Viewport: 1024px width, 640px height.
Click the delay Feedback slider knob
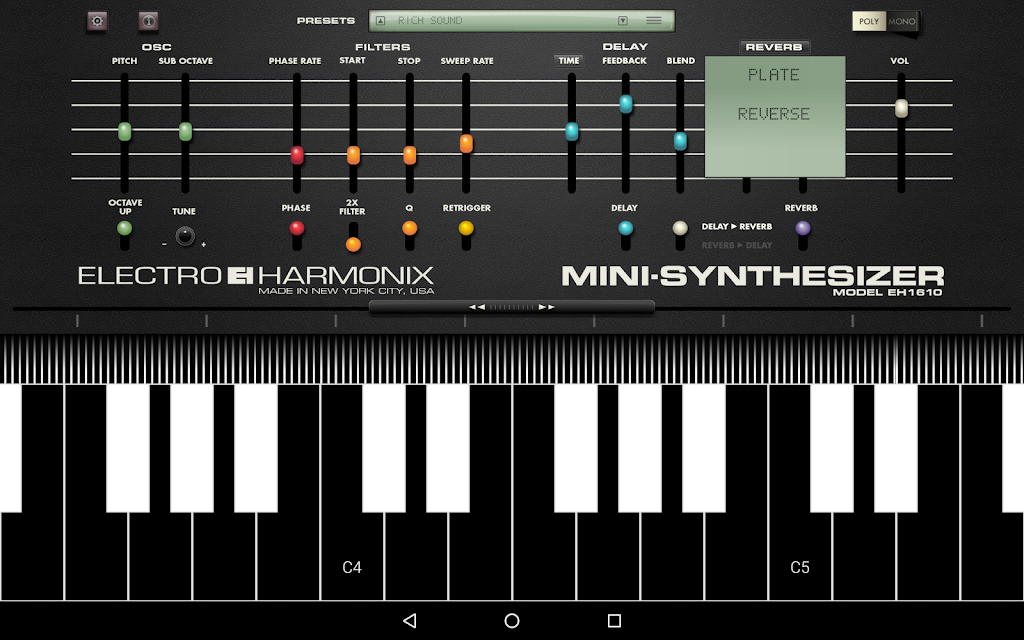(626, 104)
